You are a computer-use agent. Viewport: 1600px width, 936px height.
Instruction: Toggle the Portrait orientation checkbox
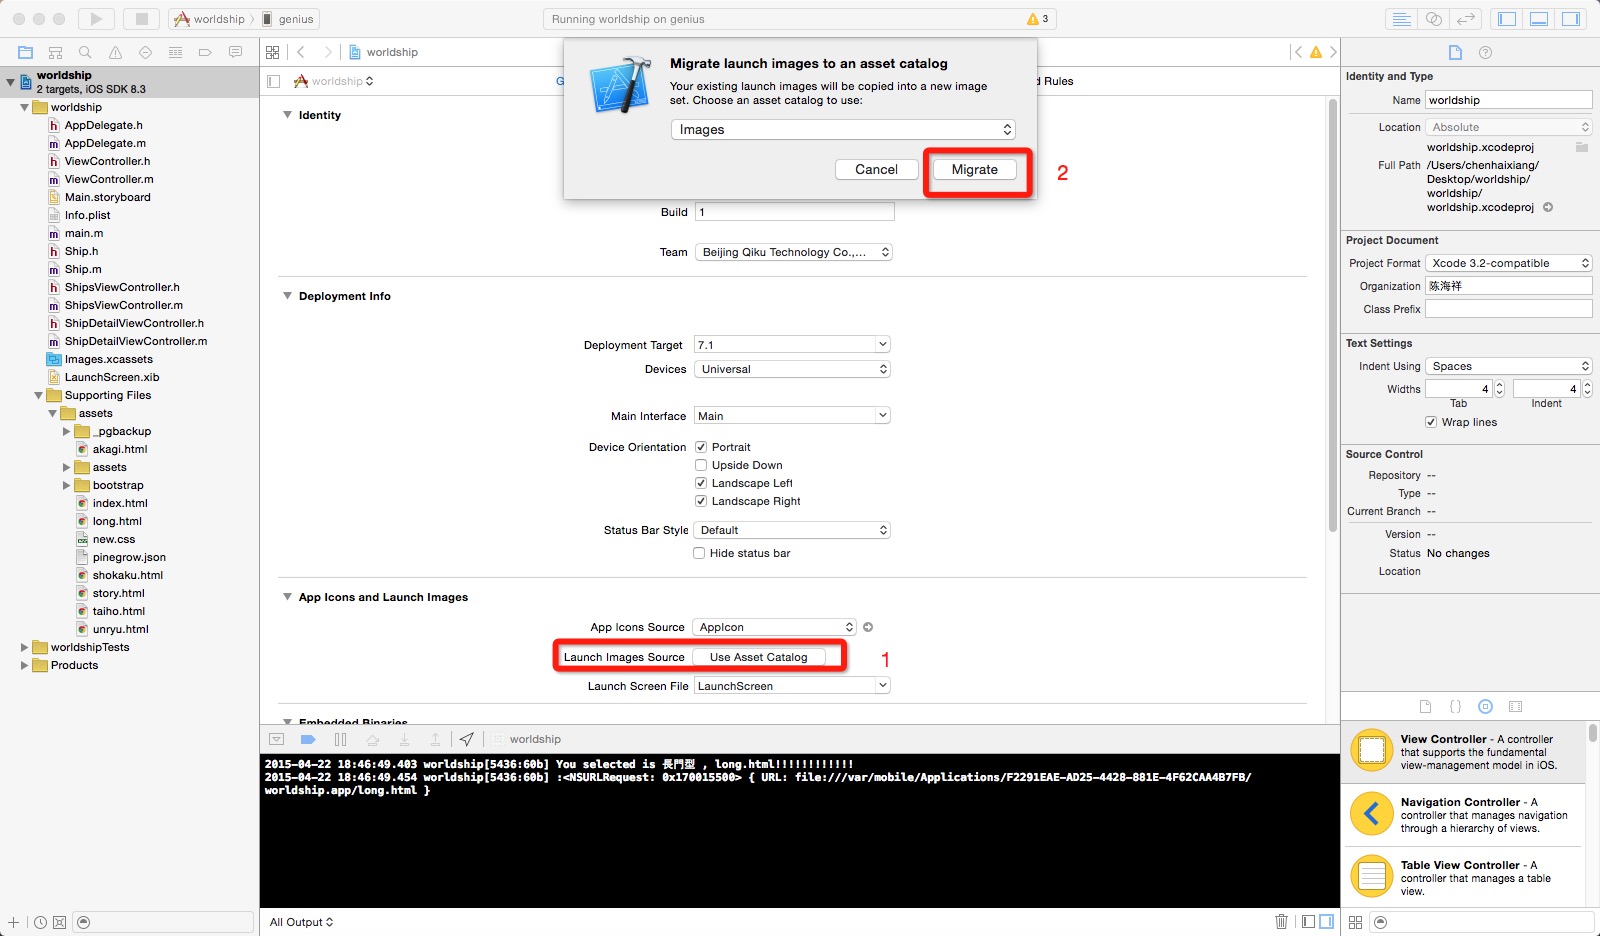pos(700,447)
